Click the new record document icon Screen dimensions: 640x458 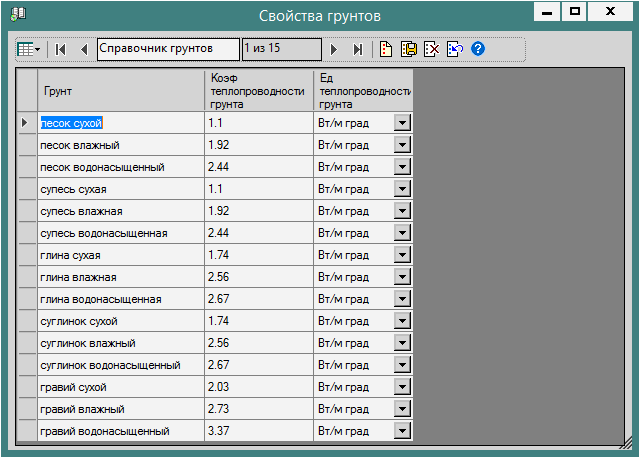(x=386, y=49)
